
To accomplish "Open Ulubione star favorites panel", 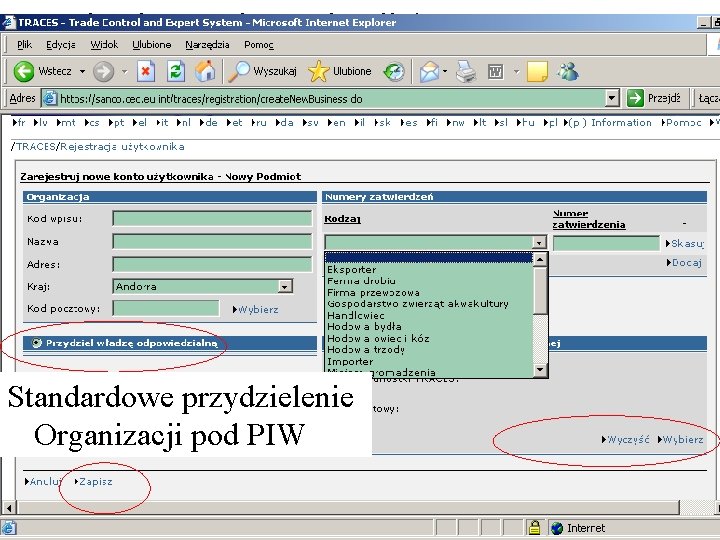I will pyautogui.click(x=318, y=72).
